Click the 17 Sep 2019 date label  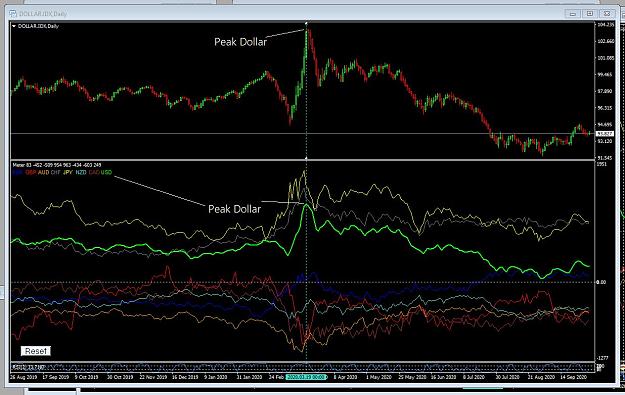click(55, 377)
